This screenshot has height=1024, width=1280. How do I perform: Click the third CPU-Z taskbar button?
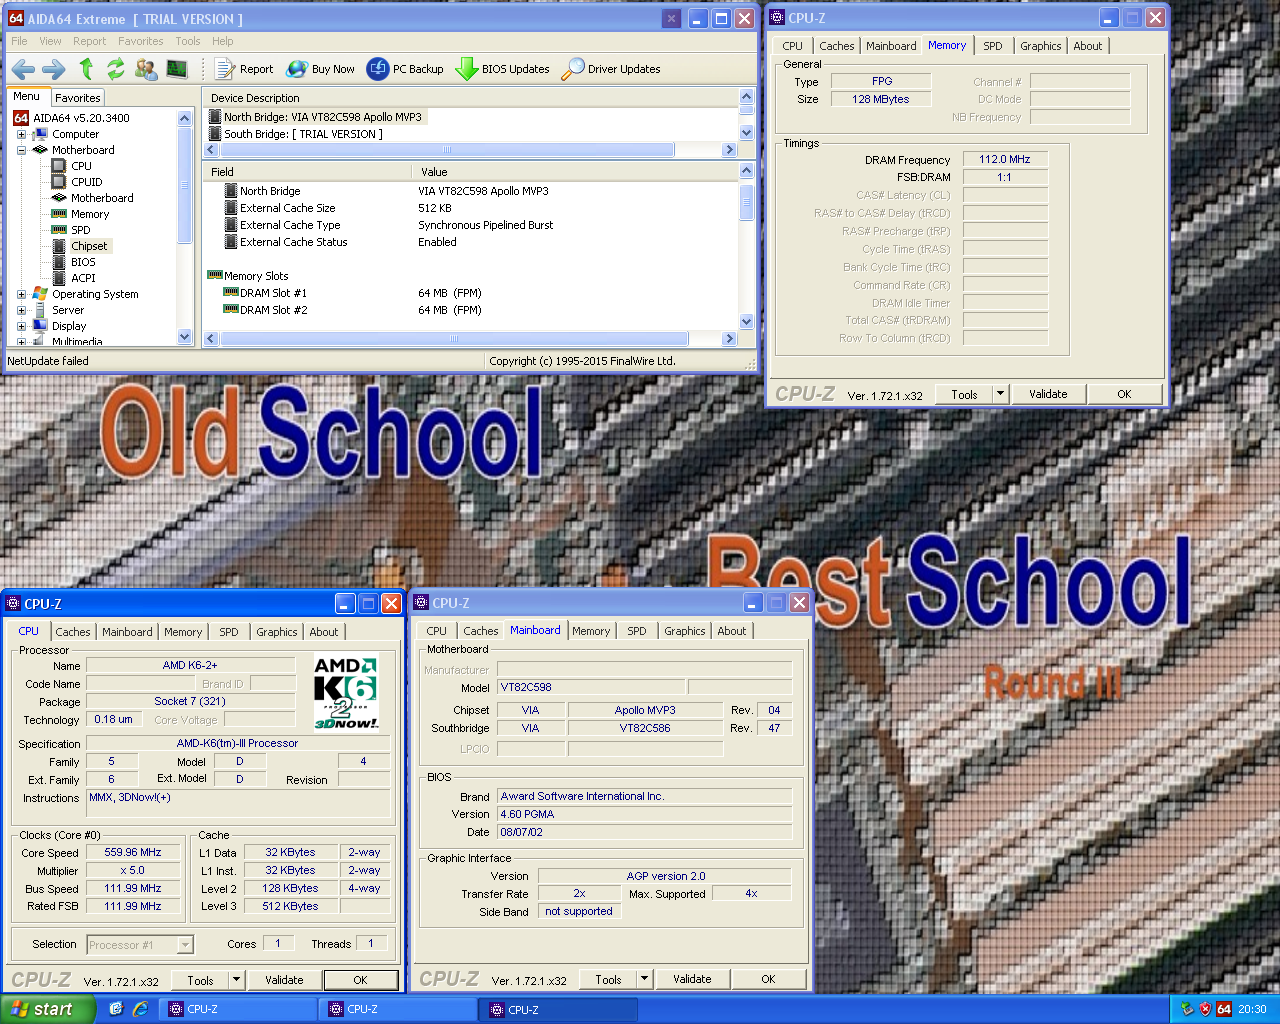tap(558, 1009)
